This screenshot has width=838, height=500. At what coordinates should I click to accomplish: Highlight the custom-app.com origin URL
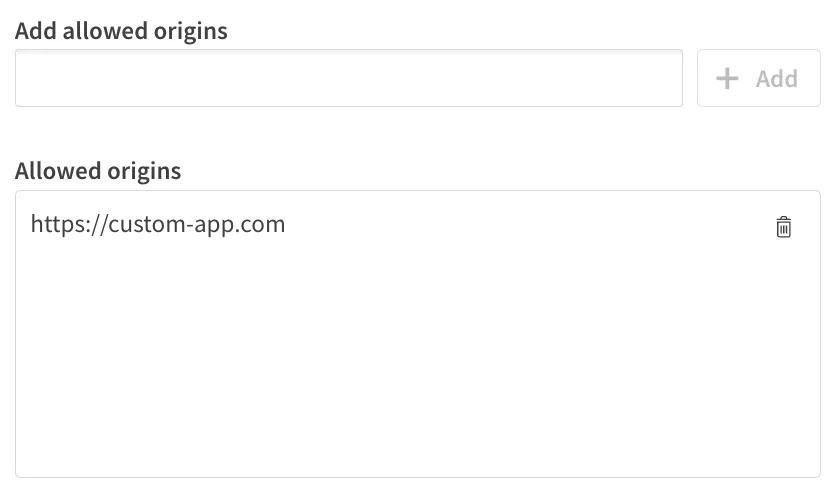158,224
